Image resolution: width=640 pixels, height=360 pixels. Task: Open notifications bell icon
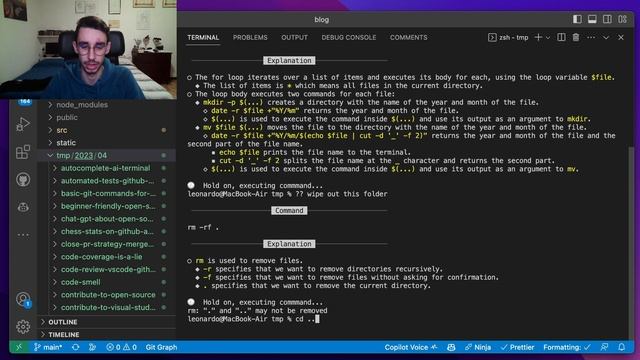pyautogui.click(x=621, y=347)
